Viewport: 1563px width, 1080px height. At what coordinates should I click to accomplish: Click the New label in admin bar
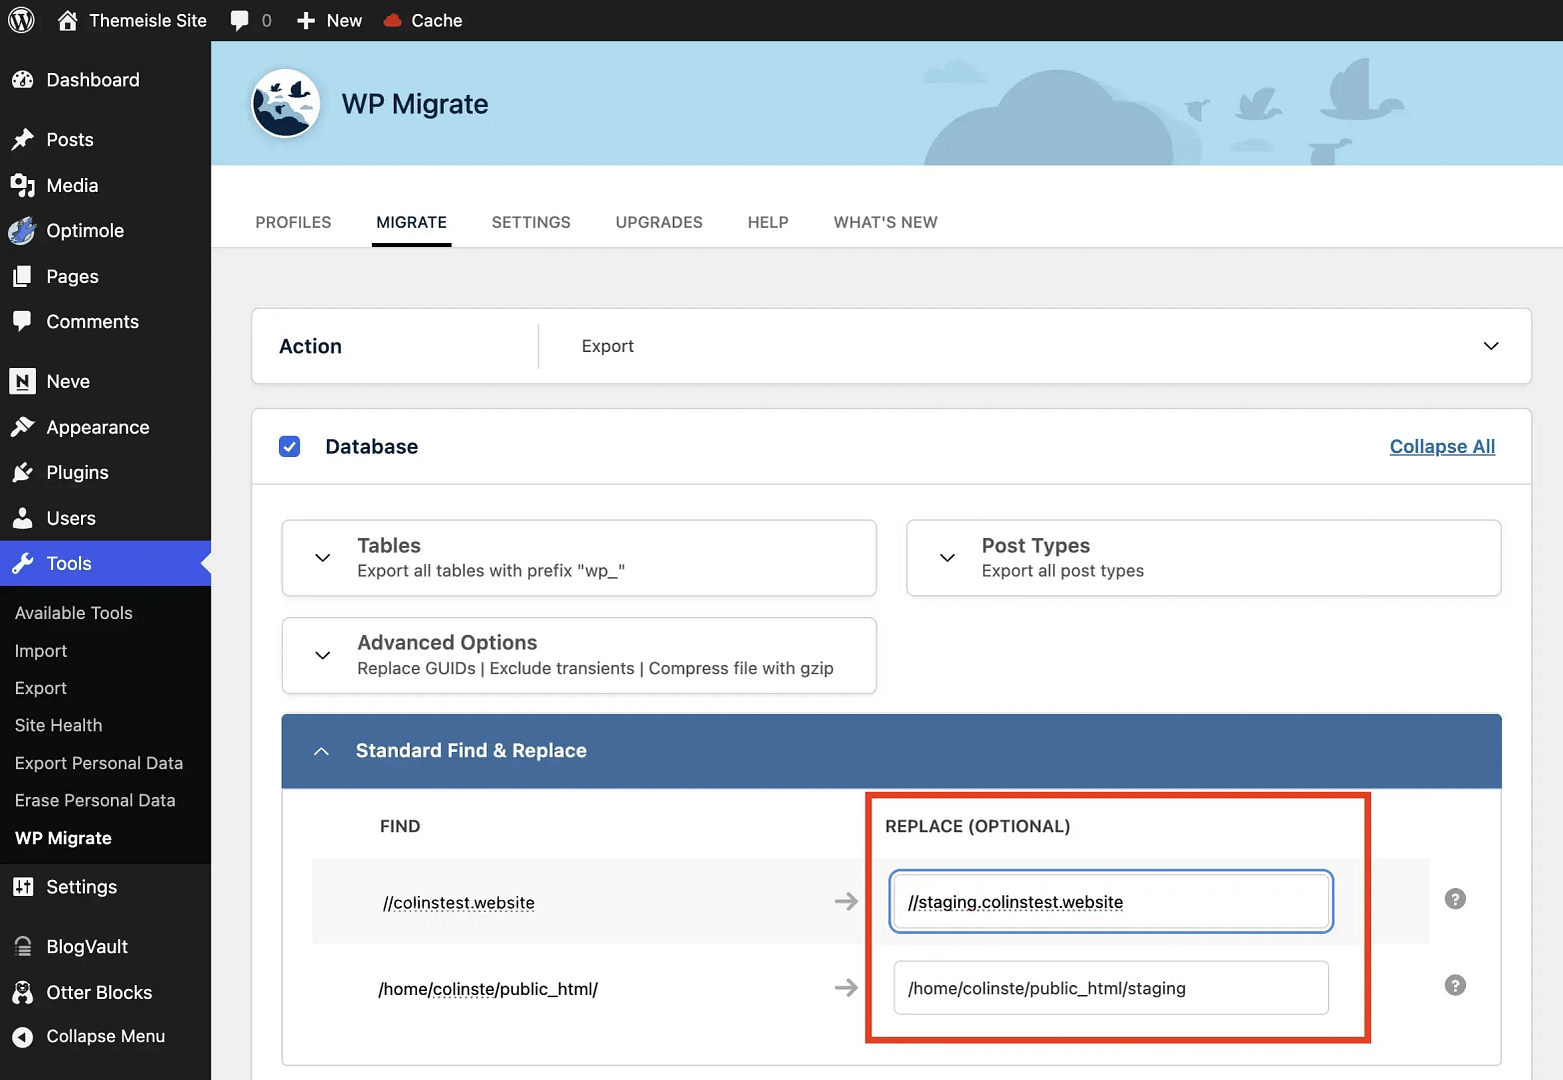tap(344, 20)
